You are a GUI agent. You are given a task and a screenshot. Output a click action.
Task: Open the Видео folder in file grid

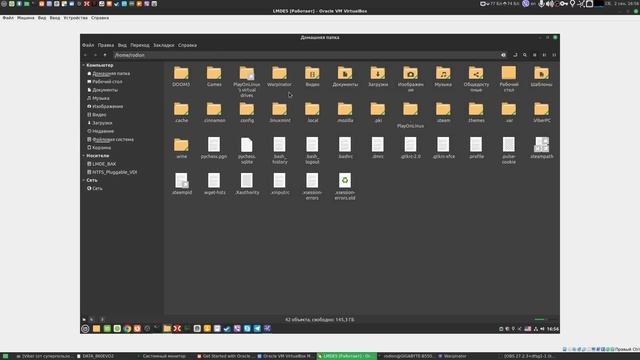click(x=312, y=76)
